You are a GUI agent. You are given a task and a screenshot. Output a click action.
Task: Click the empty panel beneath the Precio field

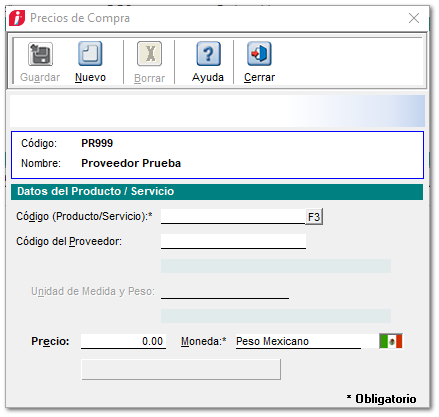181,369
